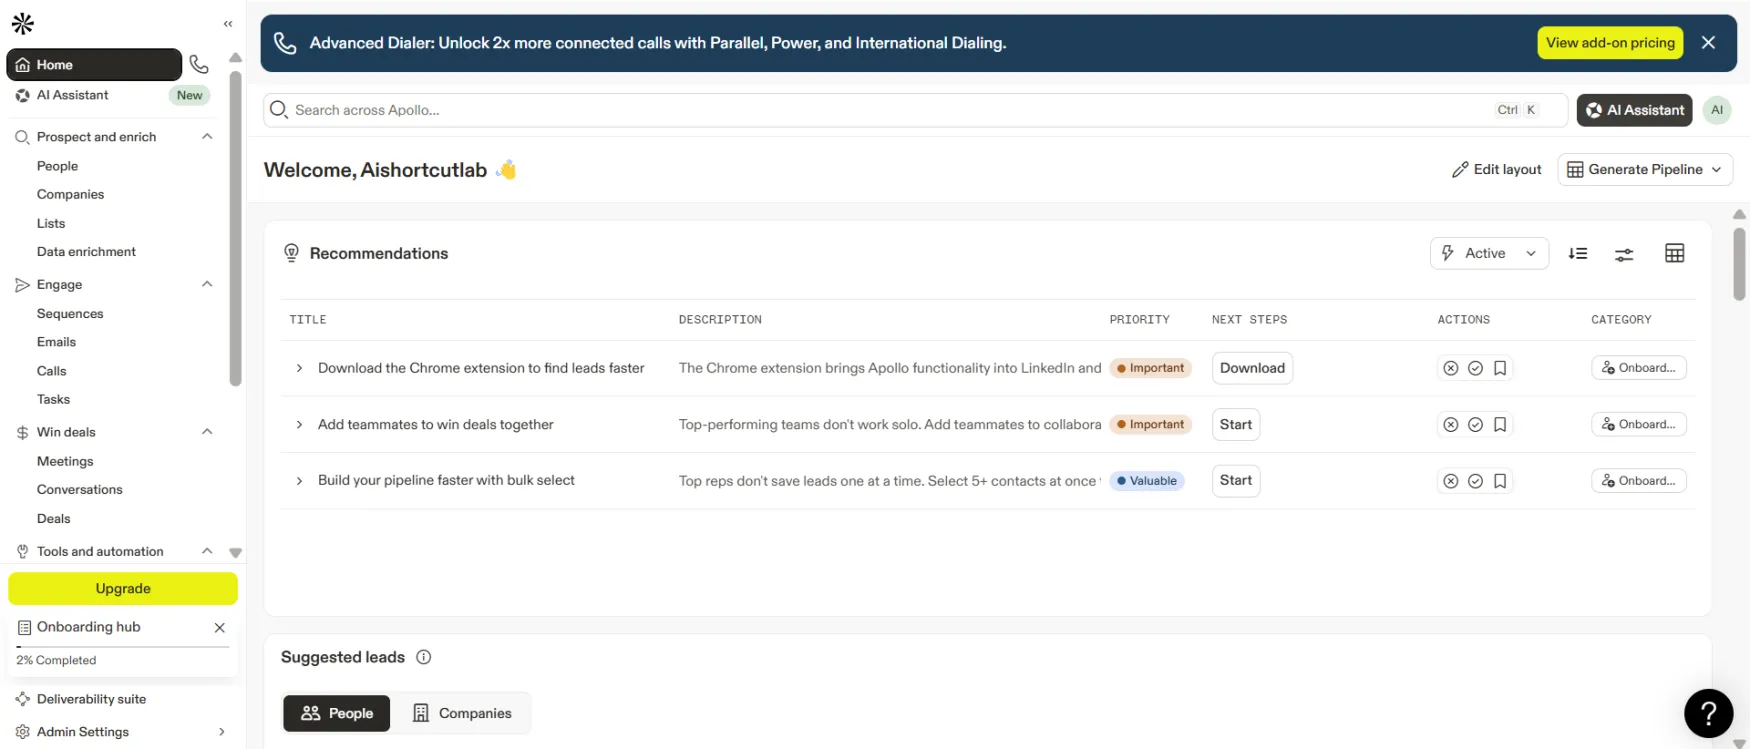Open the Active status dropdown
1750x749 pixels.
point(1488,254)
